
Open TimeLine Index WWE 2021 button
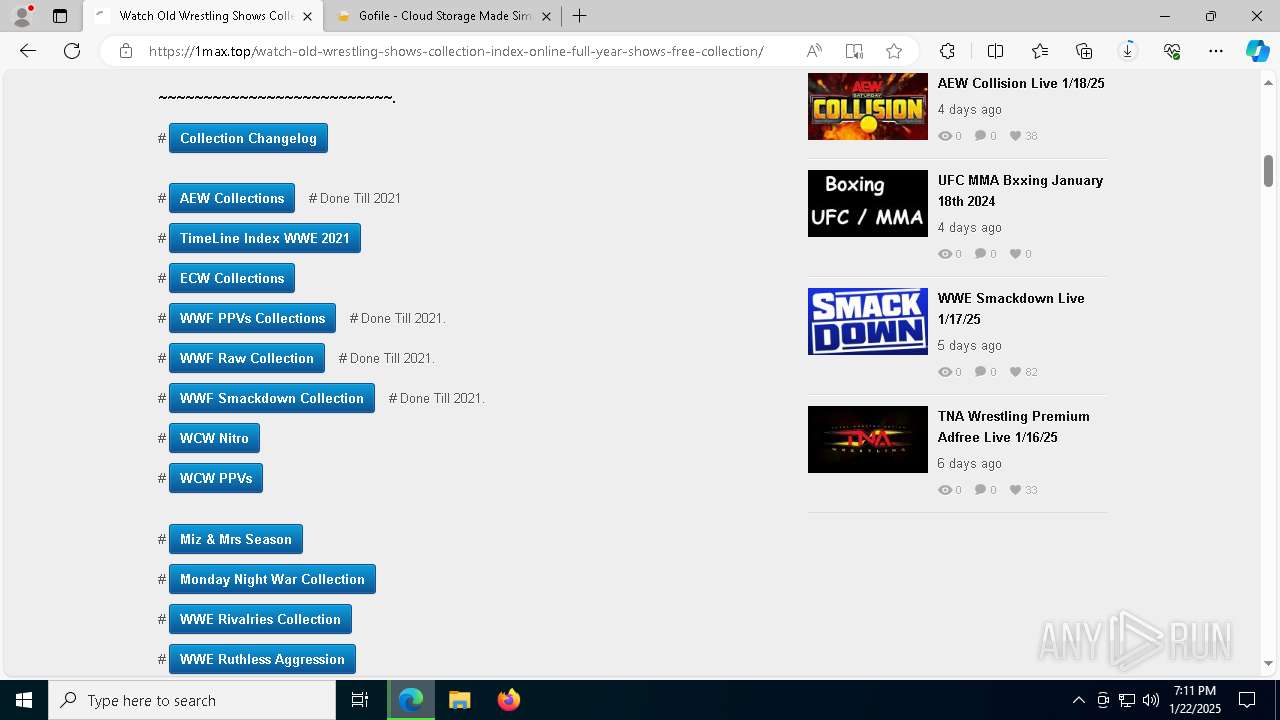(x=265, y=238)
